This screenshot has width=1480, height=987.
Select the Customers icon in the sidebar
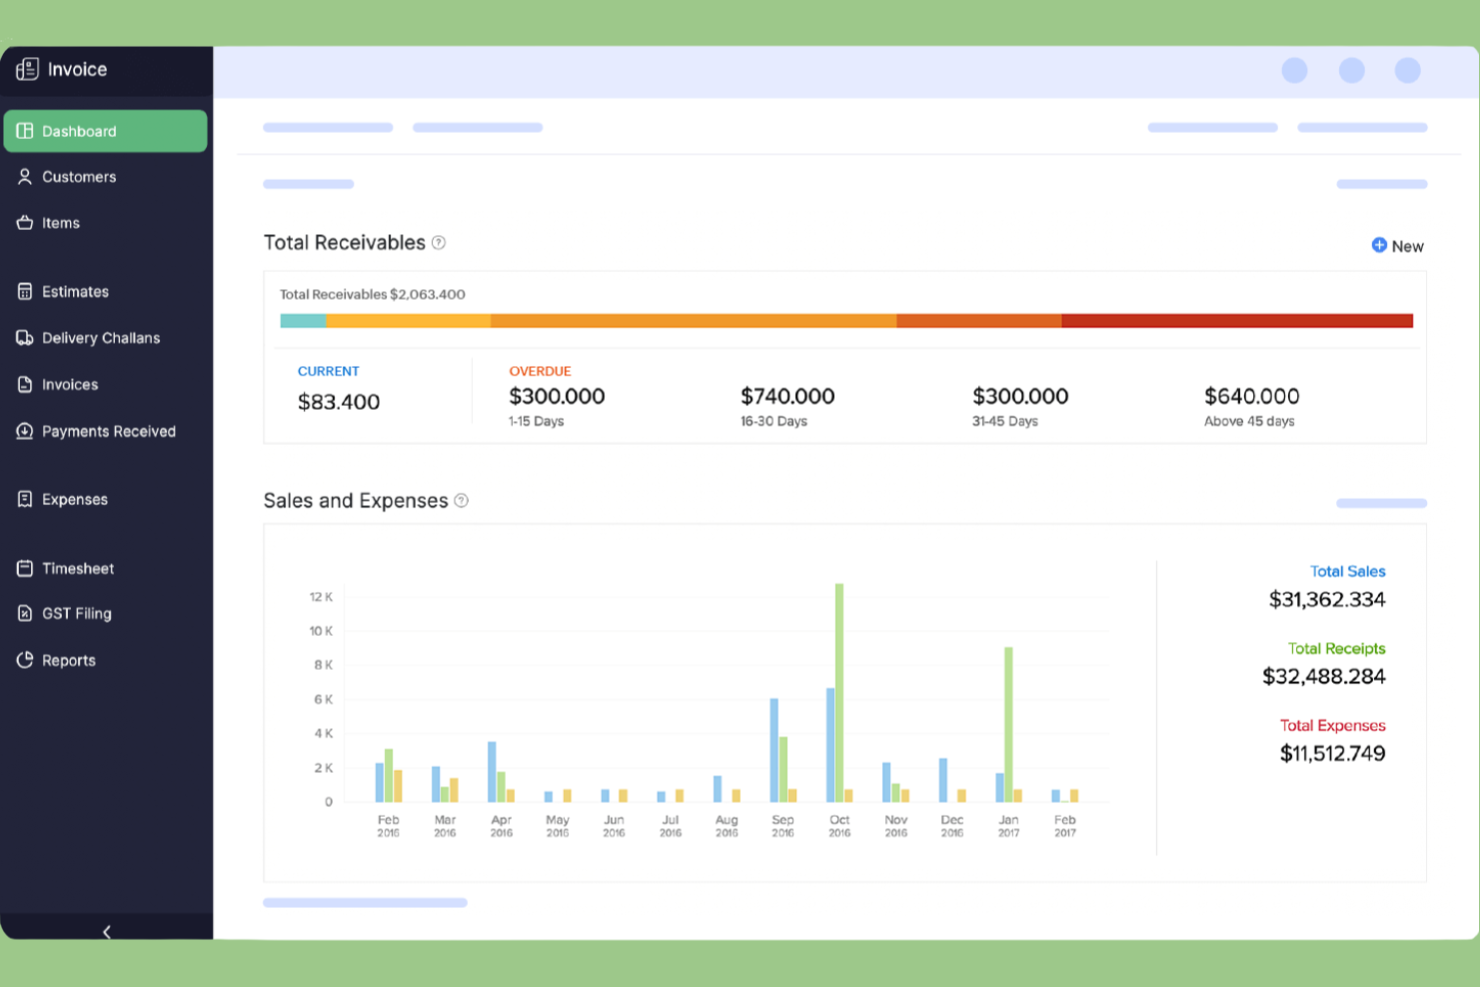(x=25, y=176)
